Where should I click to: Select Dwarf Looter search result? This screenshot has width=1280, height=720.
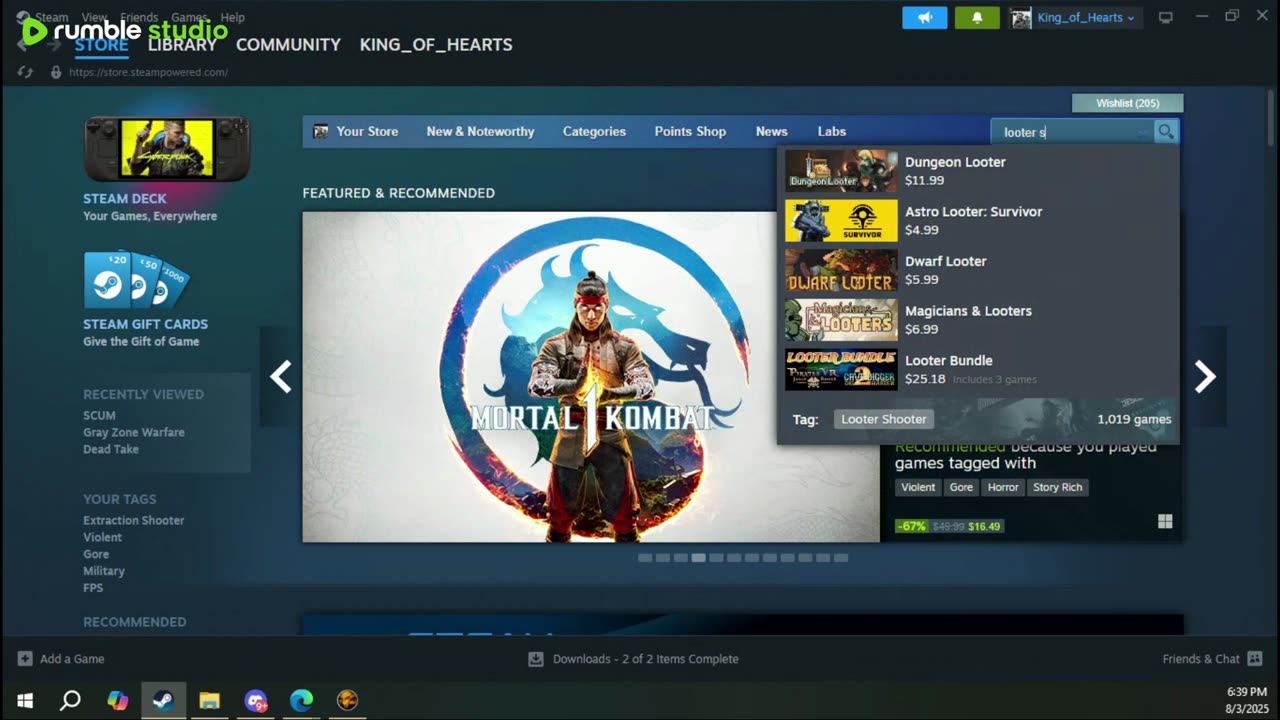tap(978, 270)
